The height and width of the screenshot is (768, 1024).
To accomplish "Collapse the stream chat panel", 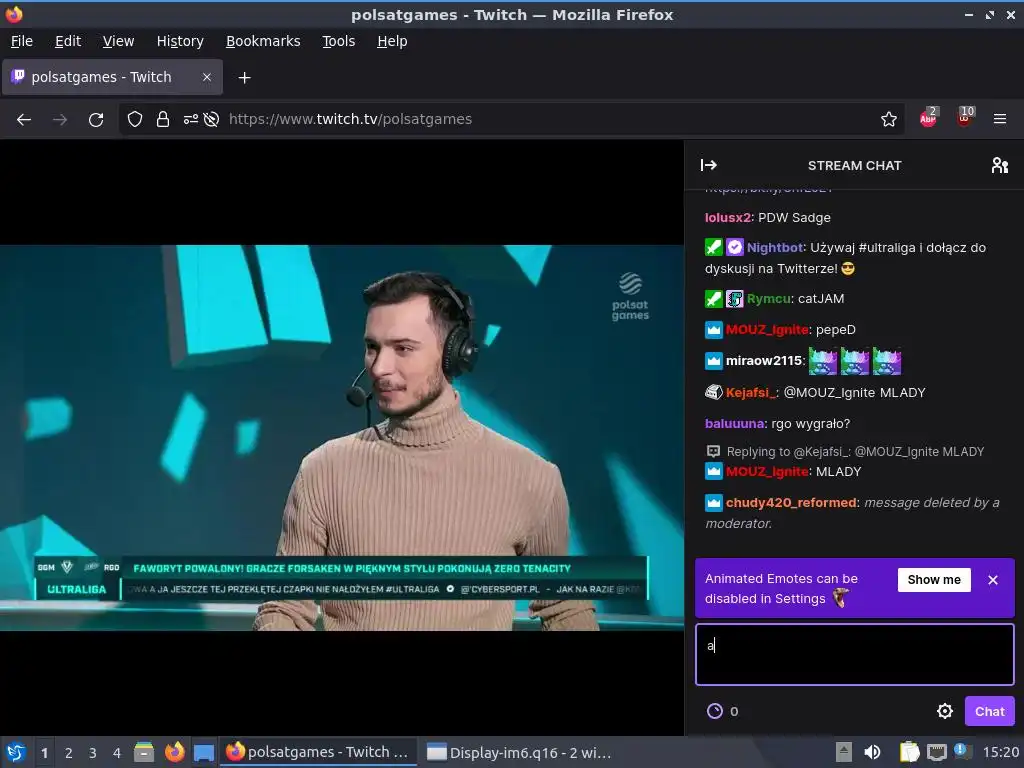I will click(x=709, y=165).
